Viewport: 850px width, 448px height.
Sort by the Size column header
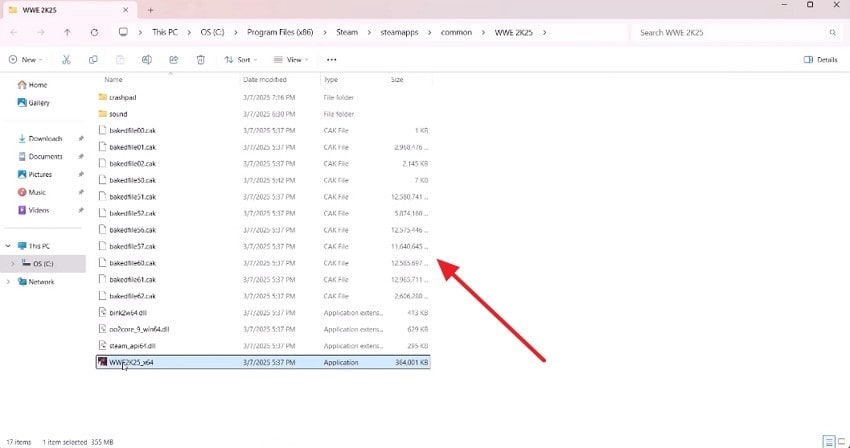397,80
